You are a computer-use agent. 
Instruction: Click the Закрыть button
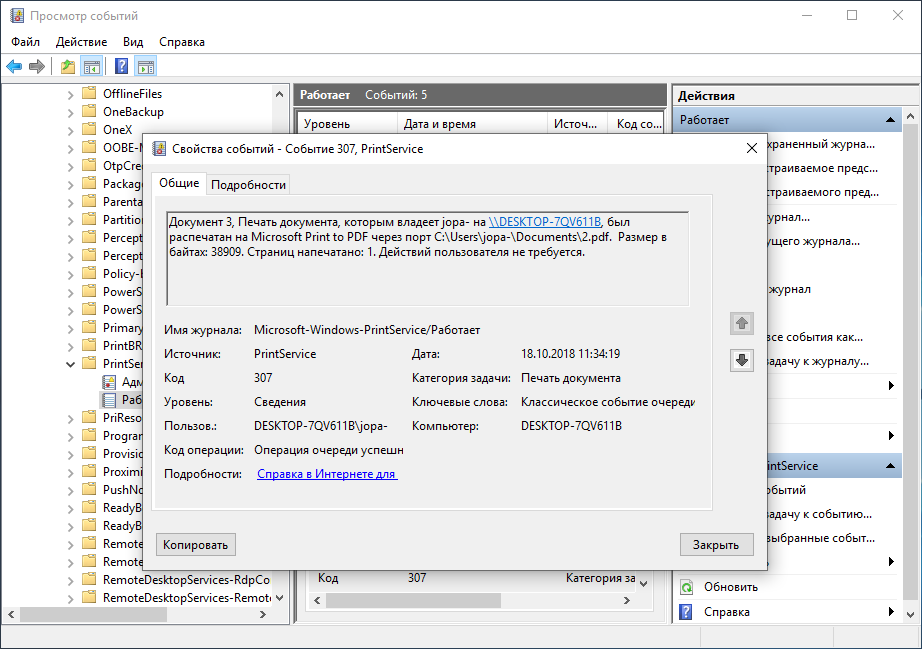coord(716,545)
